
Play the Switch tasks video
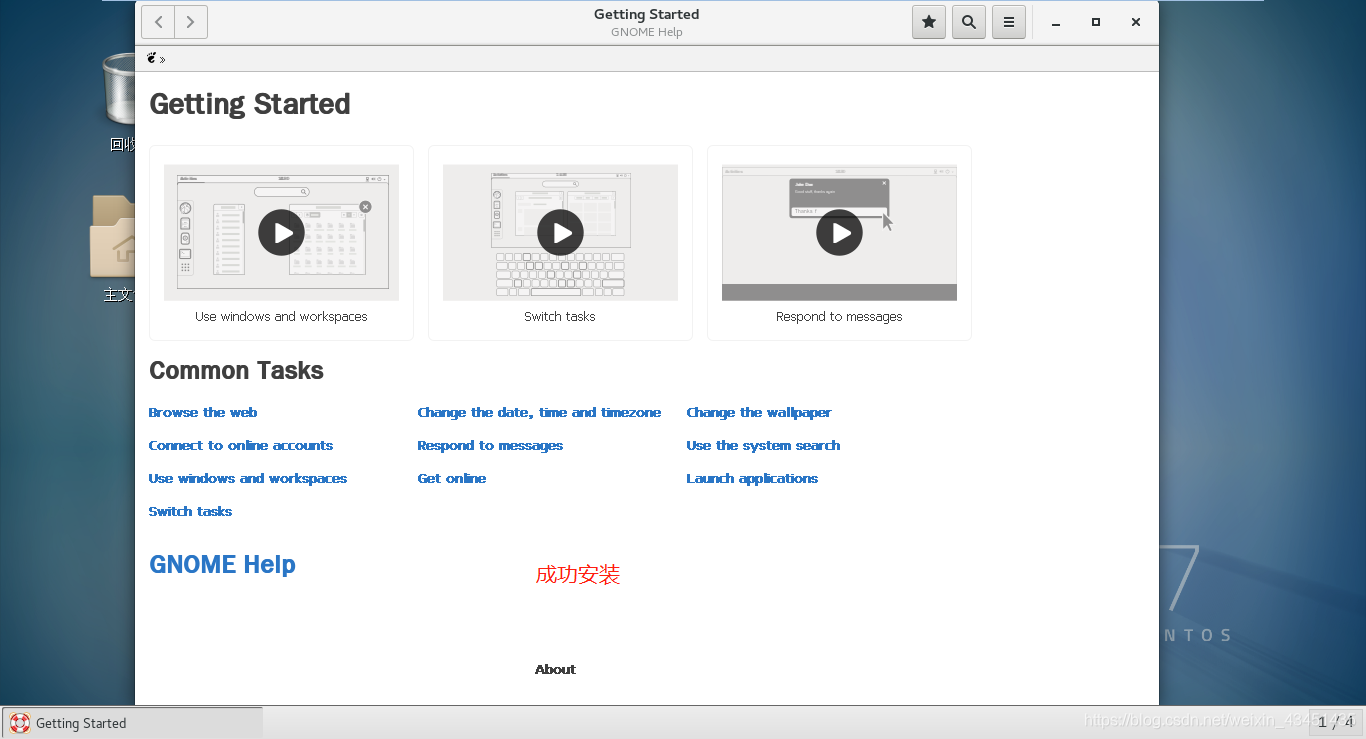[560, 232]
